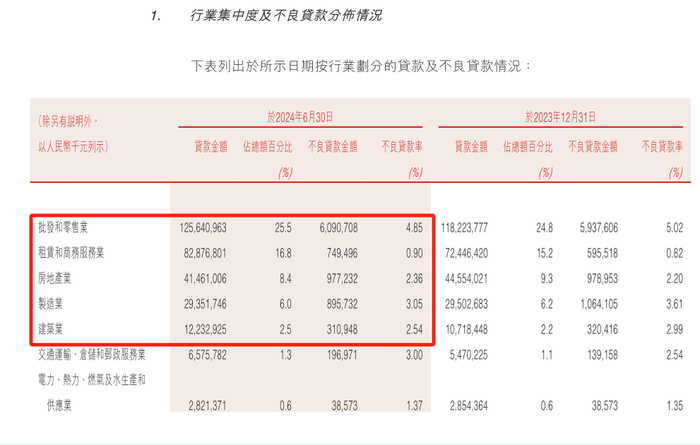Select the row label 建築業
This screenshot has height=445, width=700.
50,329
